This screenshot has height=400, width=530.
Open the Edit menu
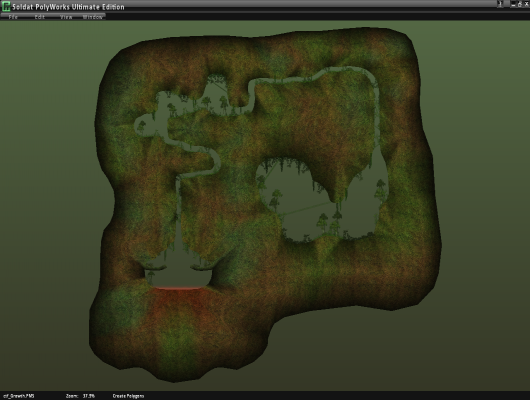[x=40, y=17]
